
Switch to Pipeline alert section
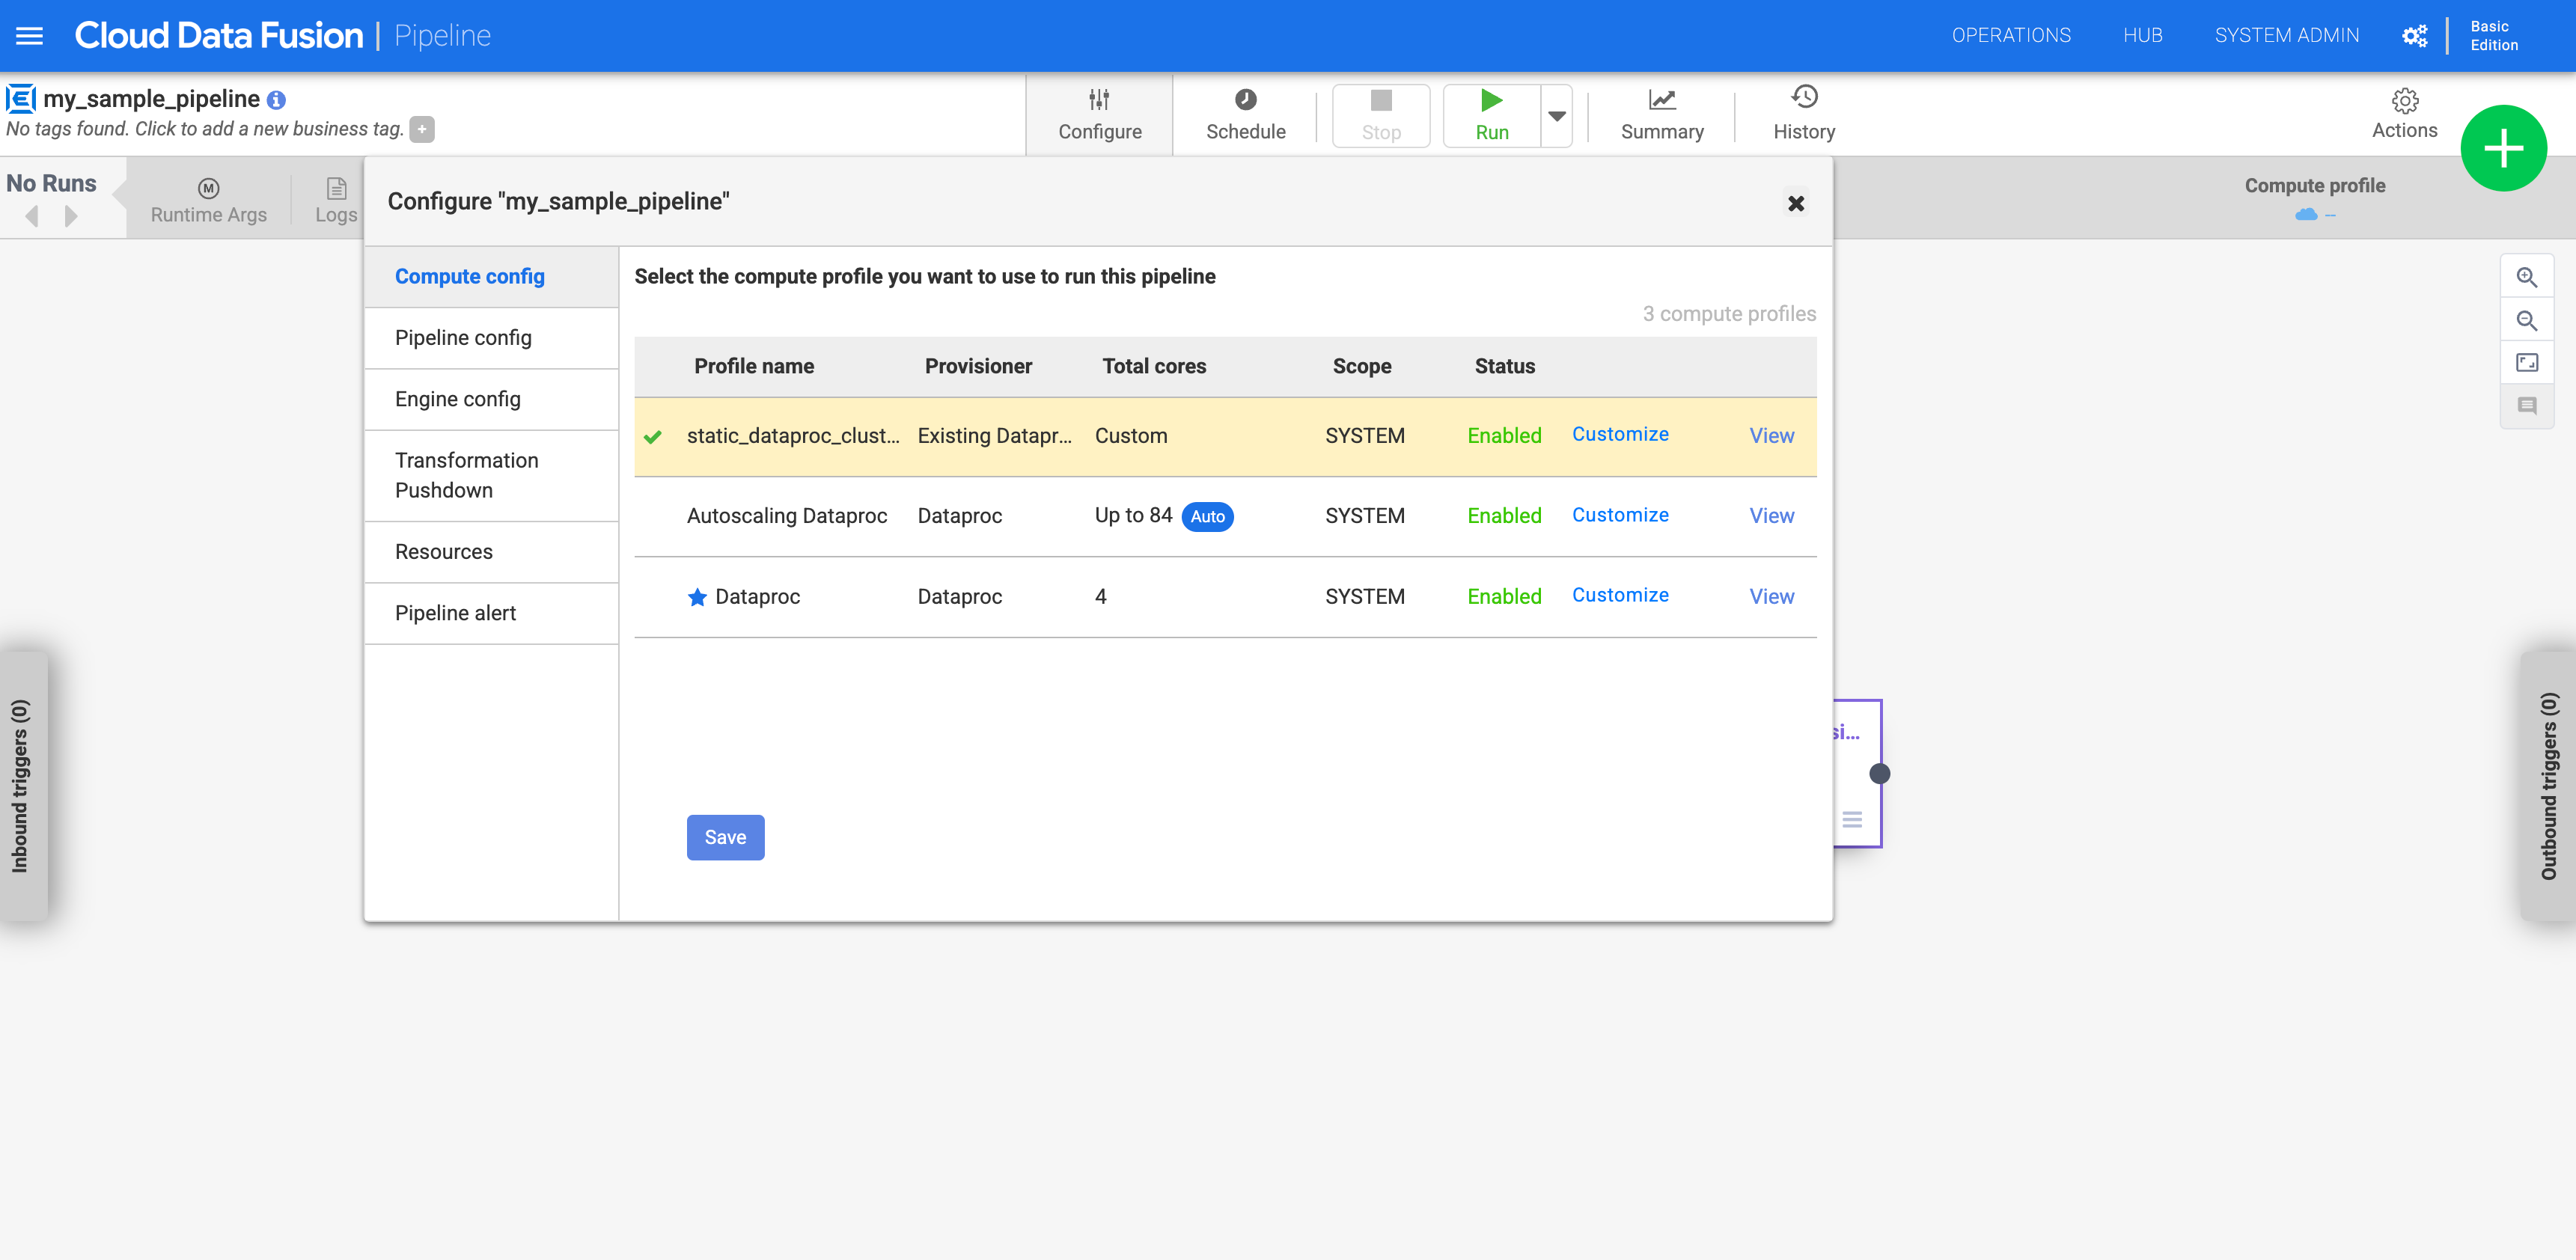coord(455,611)
